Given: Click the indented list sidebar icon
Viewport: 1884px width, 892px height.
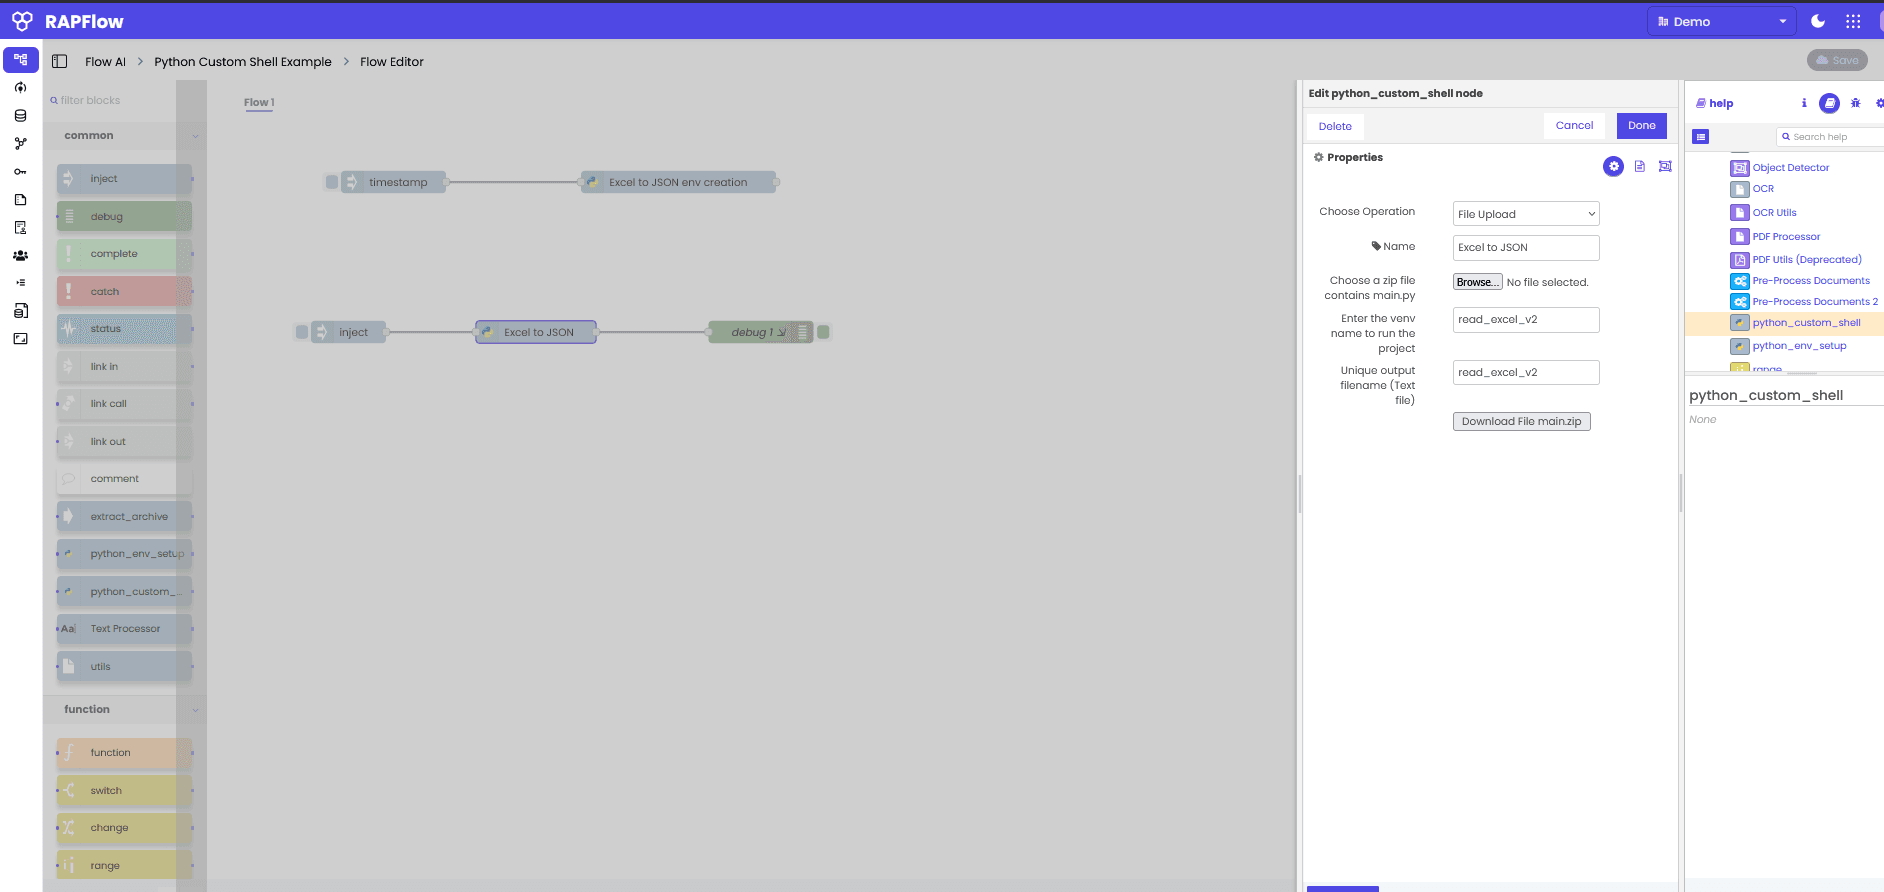Looking at the screenshot, I should (x=20, y=283).
